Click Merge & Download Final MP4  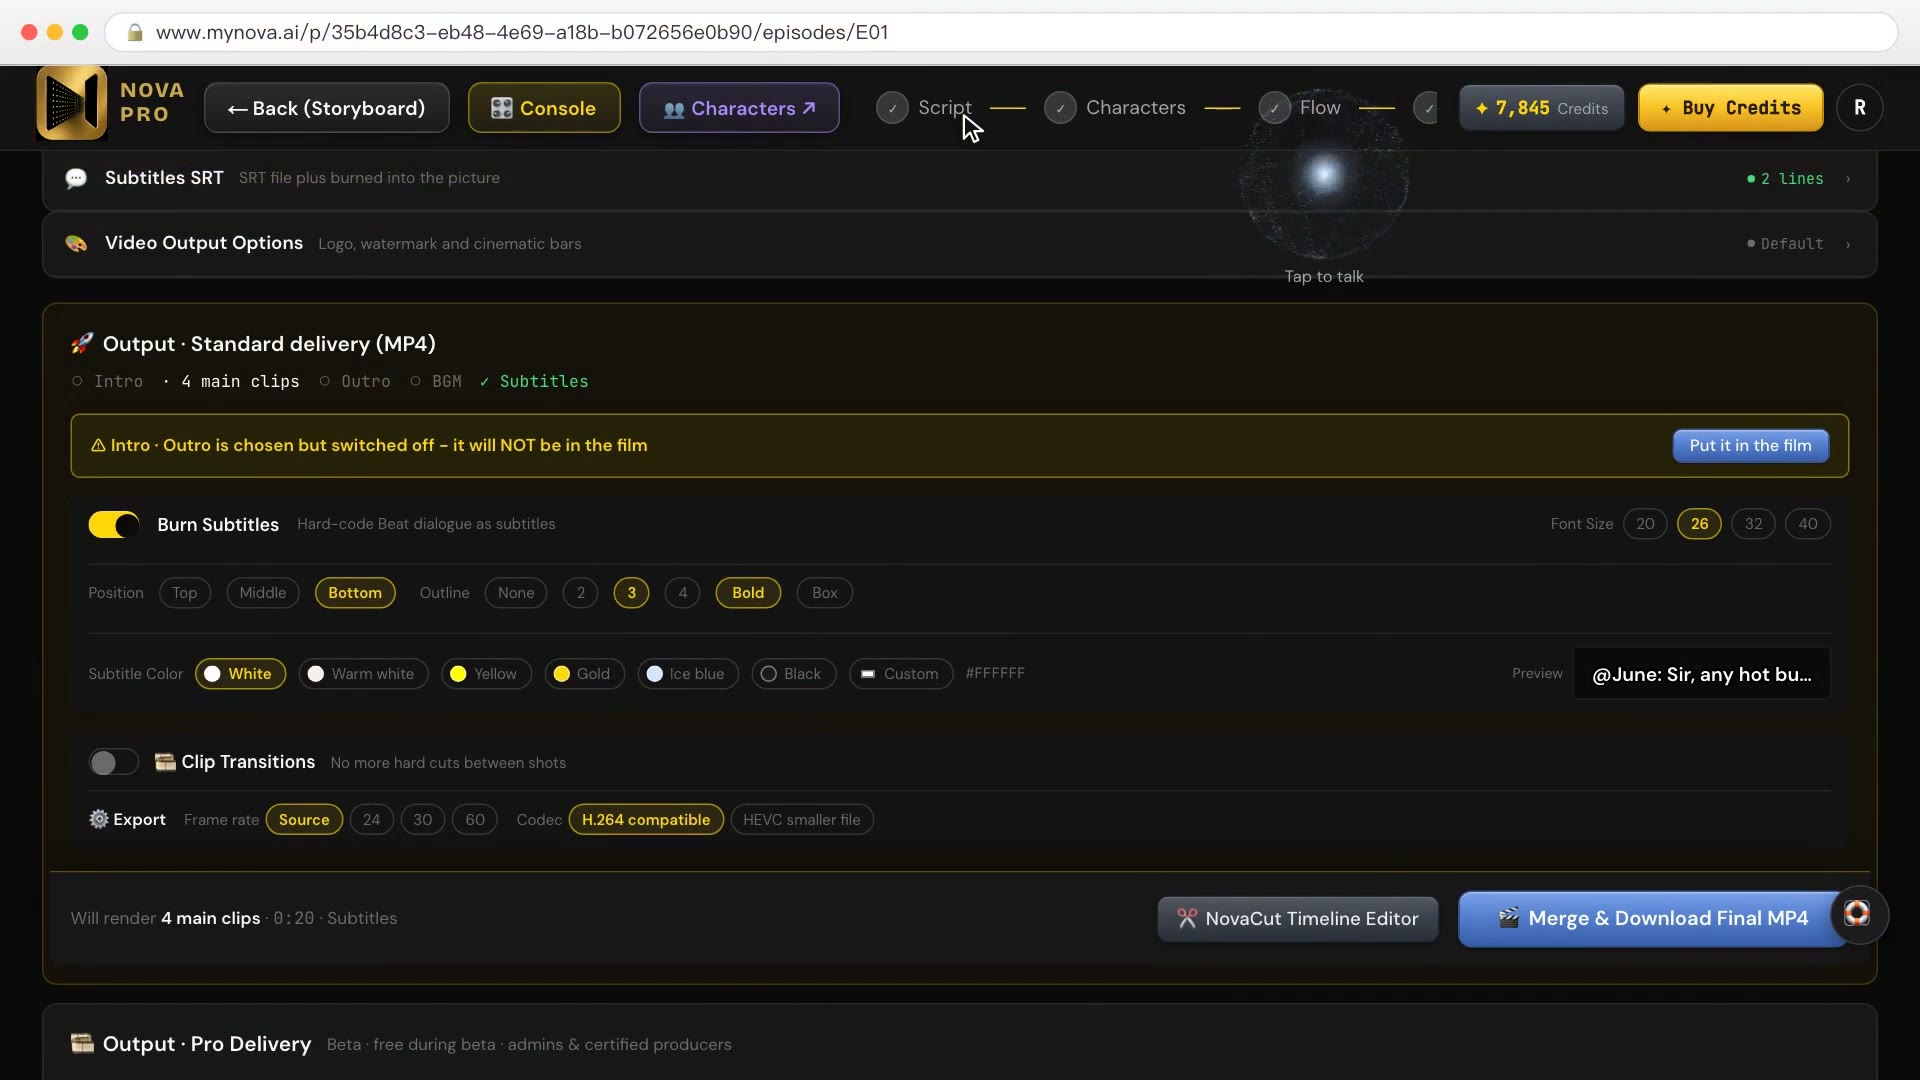point(1652,919)
